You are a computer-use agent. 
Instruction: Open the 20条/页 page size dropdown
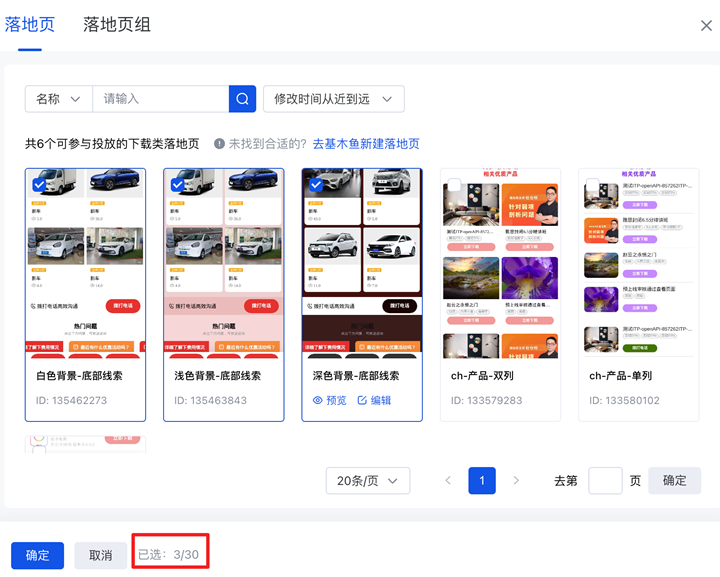367,481
